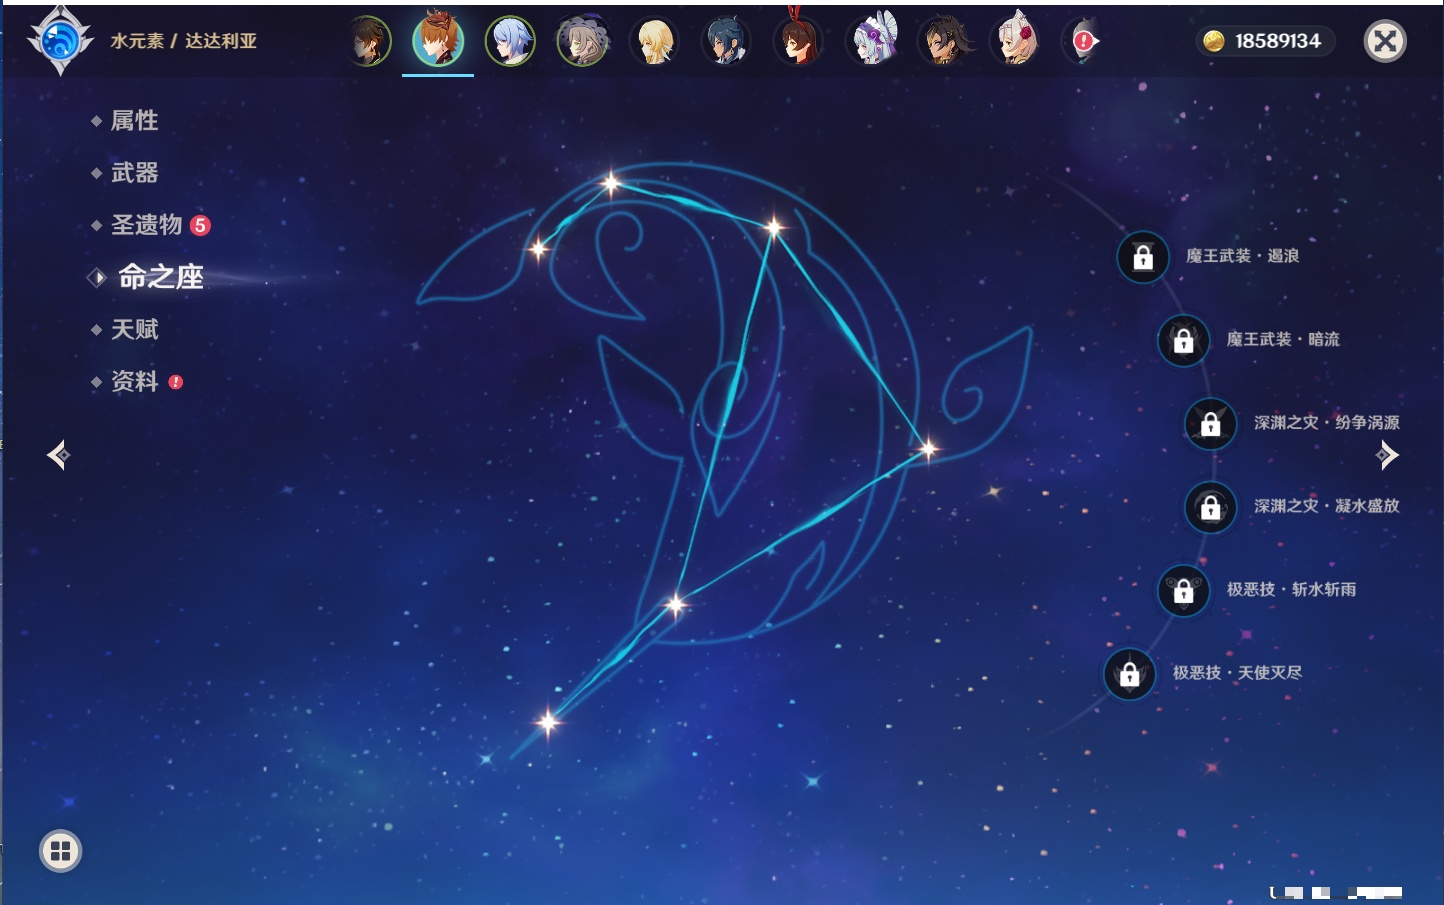Go to previous character with left arrow
Image resolution: width=1444 pixels, height=905 pixels.
click(x=58, y=455)
